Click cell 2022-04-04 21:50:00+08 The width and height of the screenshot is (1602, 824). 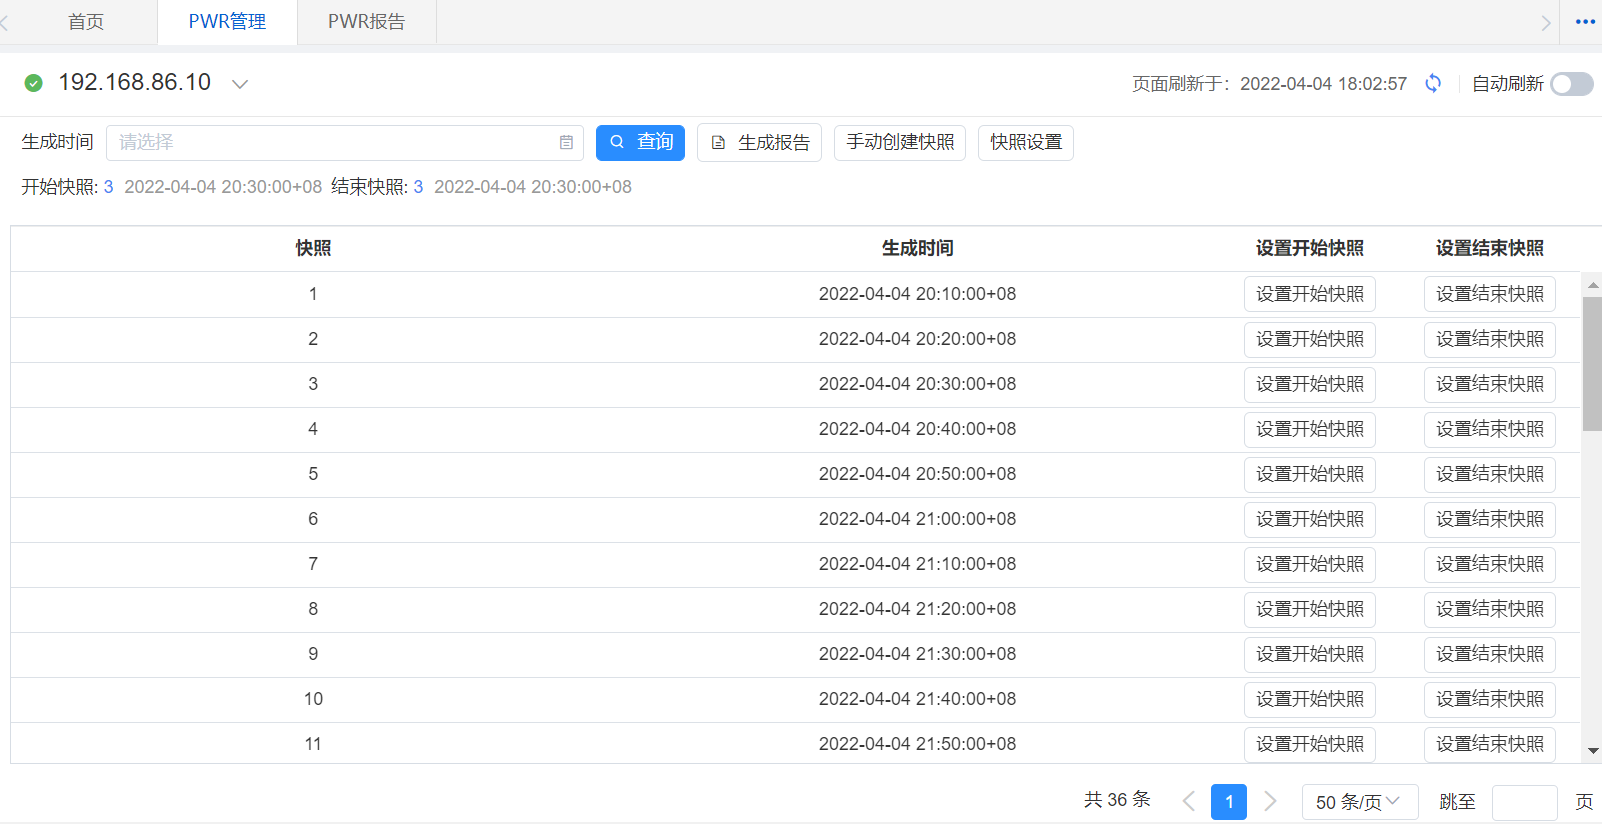pos(917,744)
